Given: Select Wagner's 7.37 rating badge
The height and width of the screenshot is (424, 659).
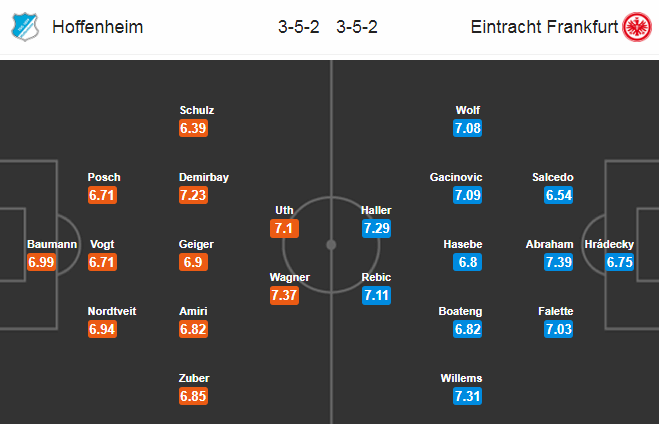Looking at the screenshot, I should 285,295.
